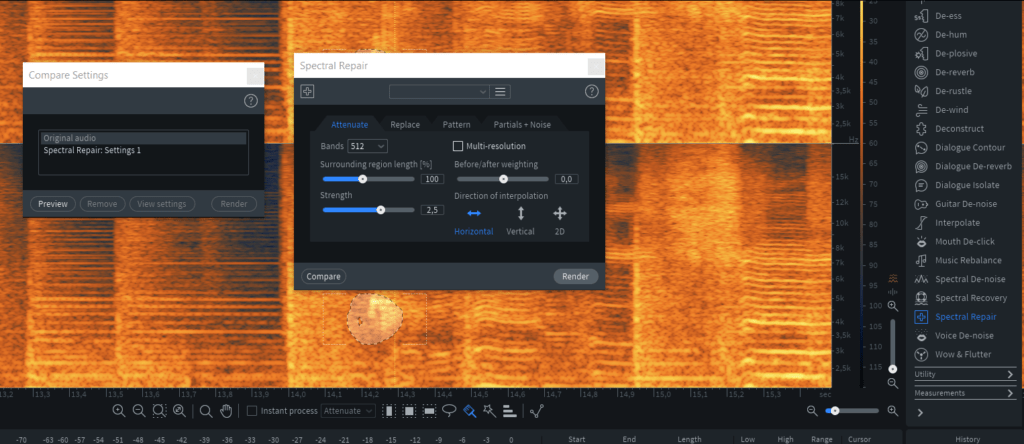Open the De-reverb module
This screenshot has height=444, width=1024.
[x=958, y=72]
